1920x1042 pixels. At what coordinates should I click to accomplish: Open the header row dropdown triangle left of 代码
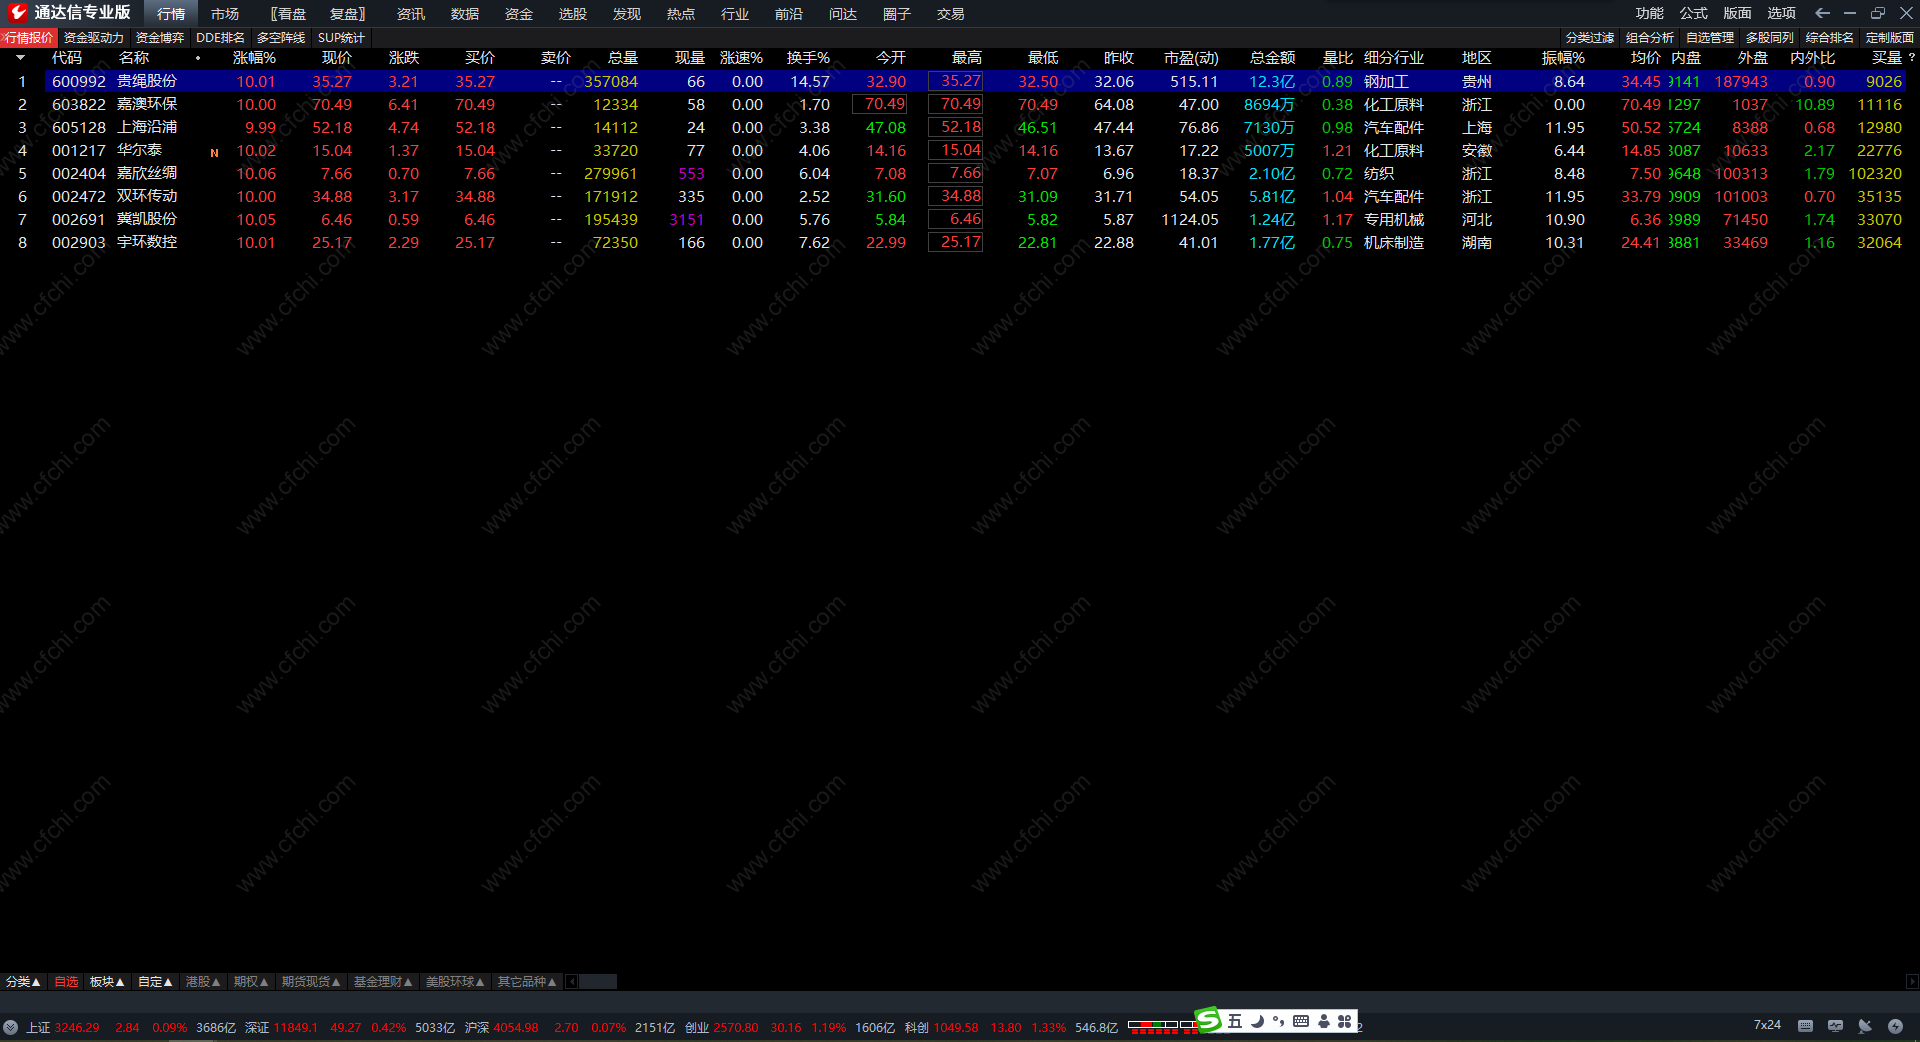(20, 58)
